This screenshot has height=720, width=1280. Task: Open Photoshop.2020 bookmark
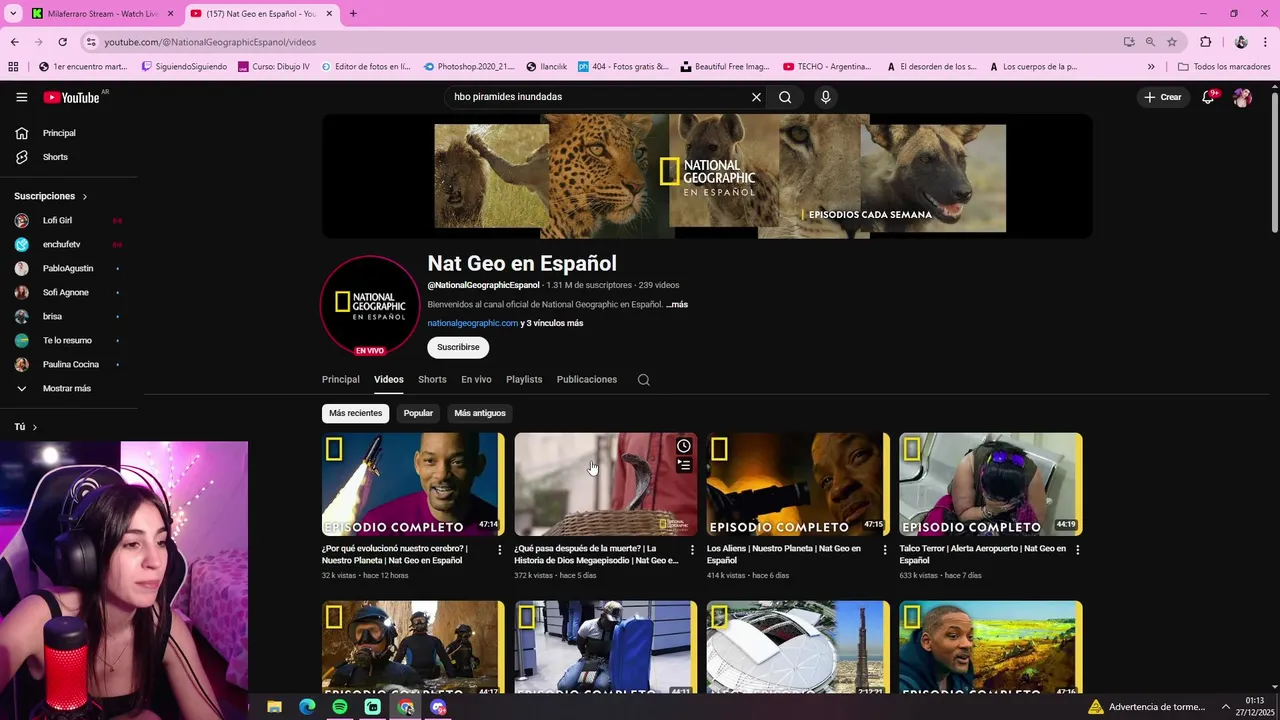point(468,67)
